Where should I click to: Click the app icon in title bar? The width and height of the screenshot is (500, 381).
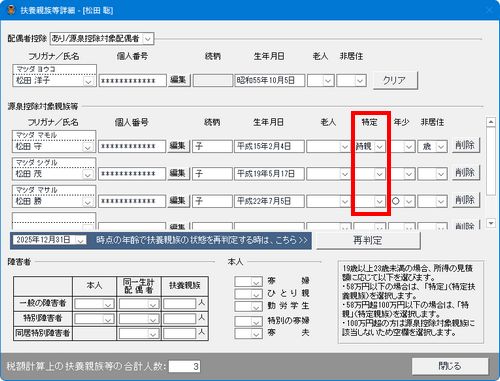(11, 10)
